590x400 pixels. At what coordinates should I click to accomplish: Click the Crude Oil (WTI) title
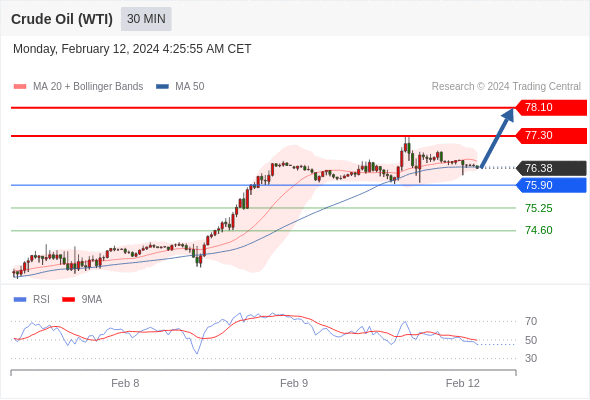click(62, 19)
